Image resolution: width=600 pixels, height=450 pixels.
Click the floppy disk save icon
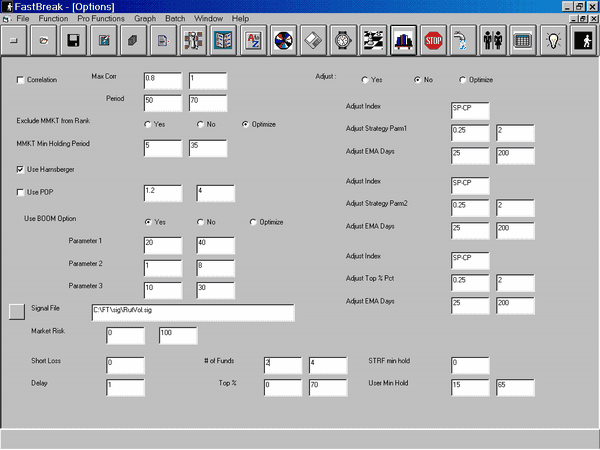[x=73, y=41]
